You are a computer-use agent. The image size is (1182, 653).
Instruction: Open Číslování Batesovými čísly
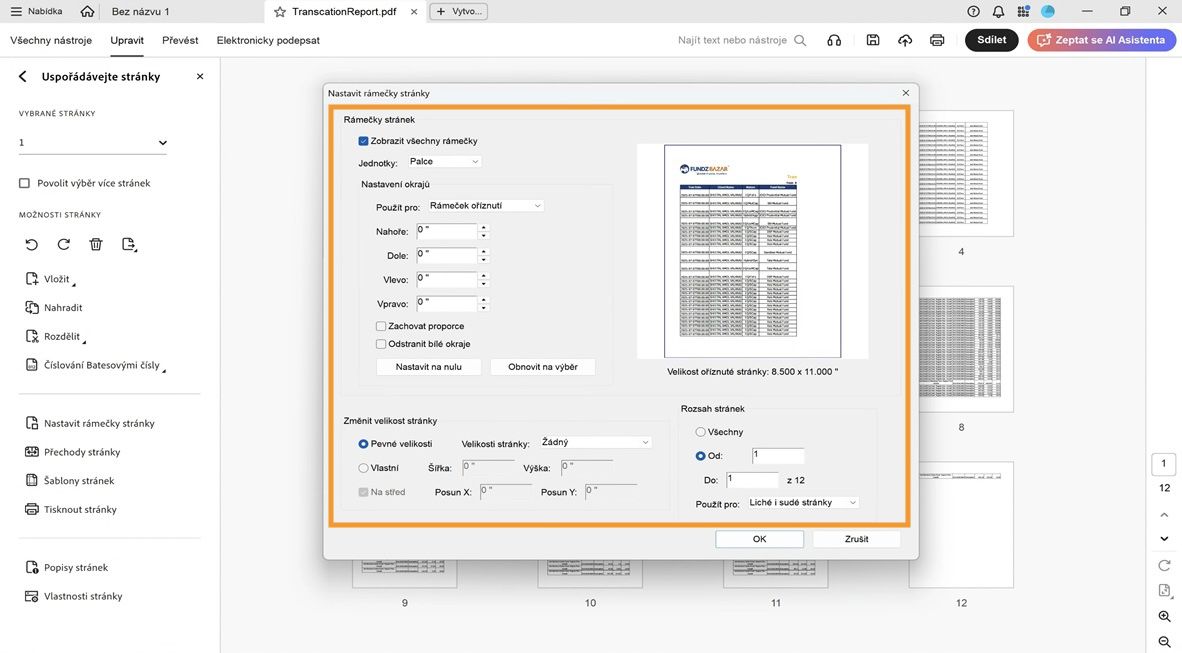[x=95, y=365]
